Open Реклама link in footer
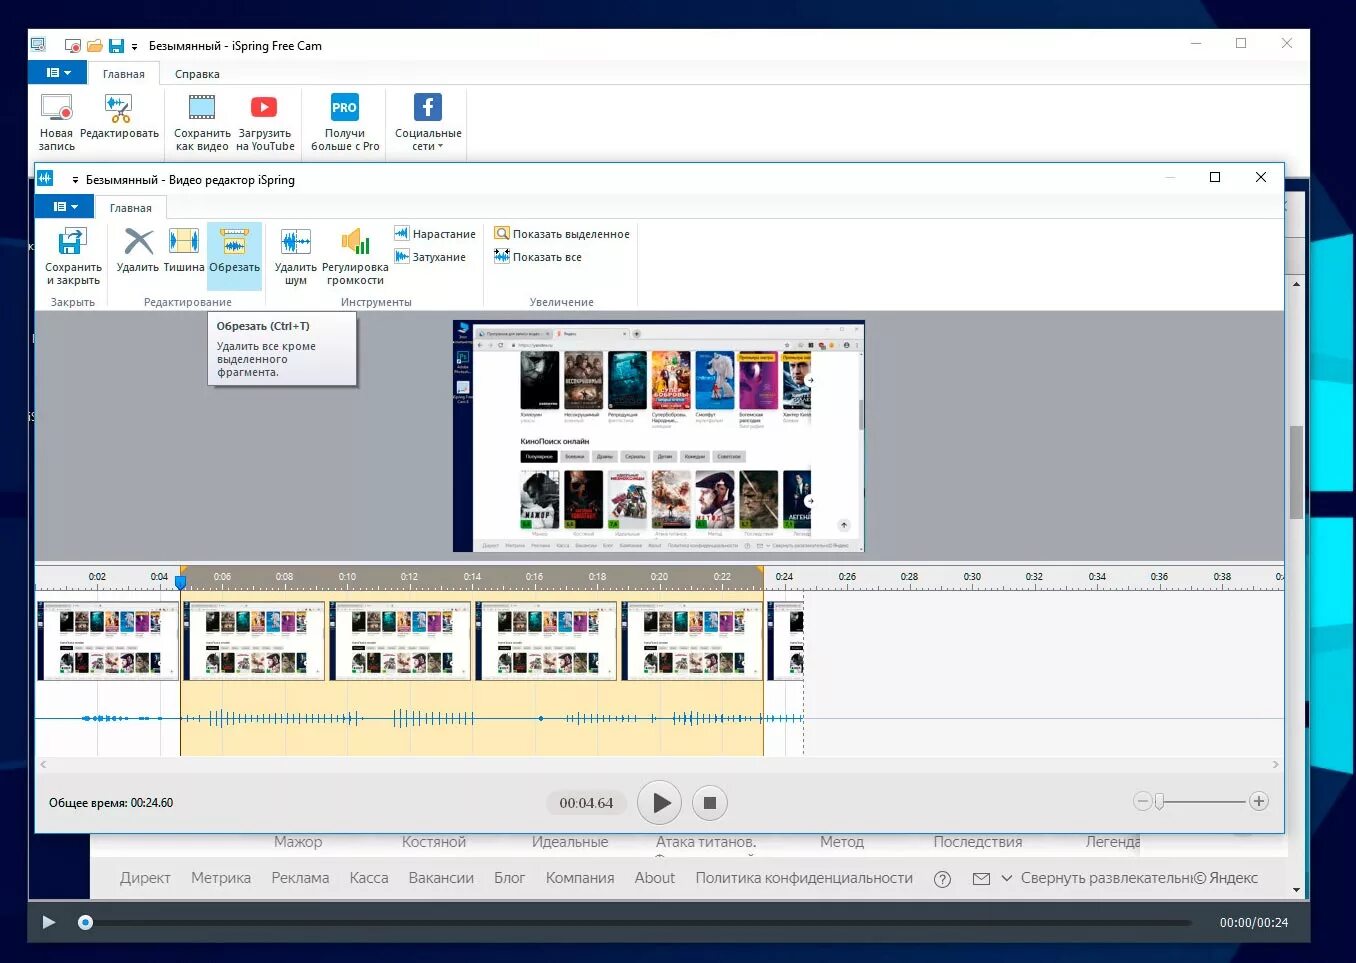The height and width of the screenshot is (963, 1356). [x=300, y=878]
